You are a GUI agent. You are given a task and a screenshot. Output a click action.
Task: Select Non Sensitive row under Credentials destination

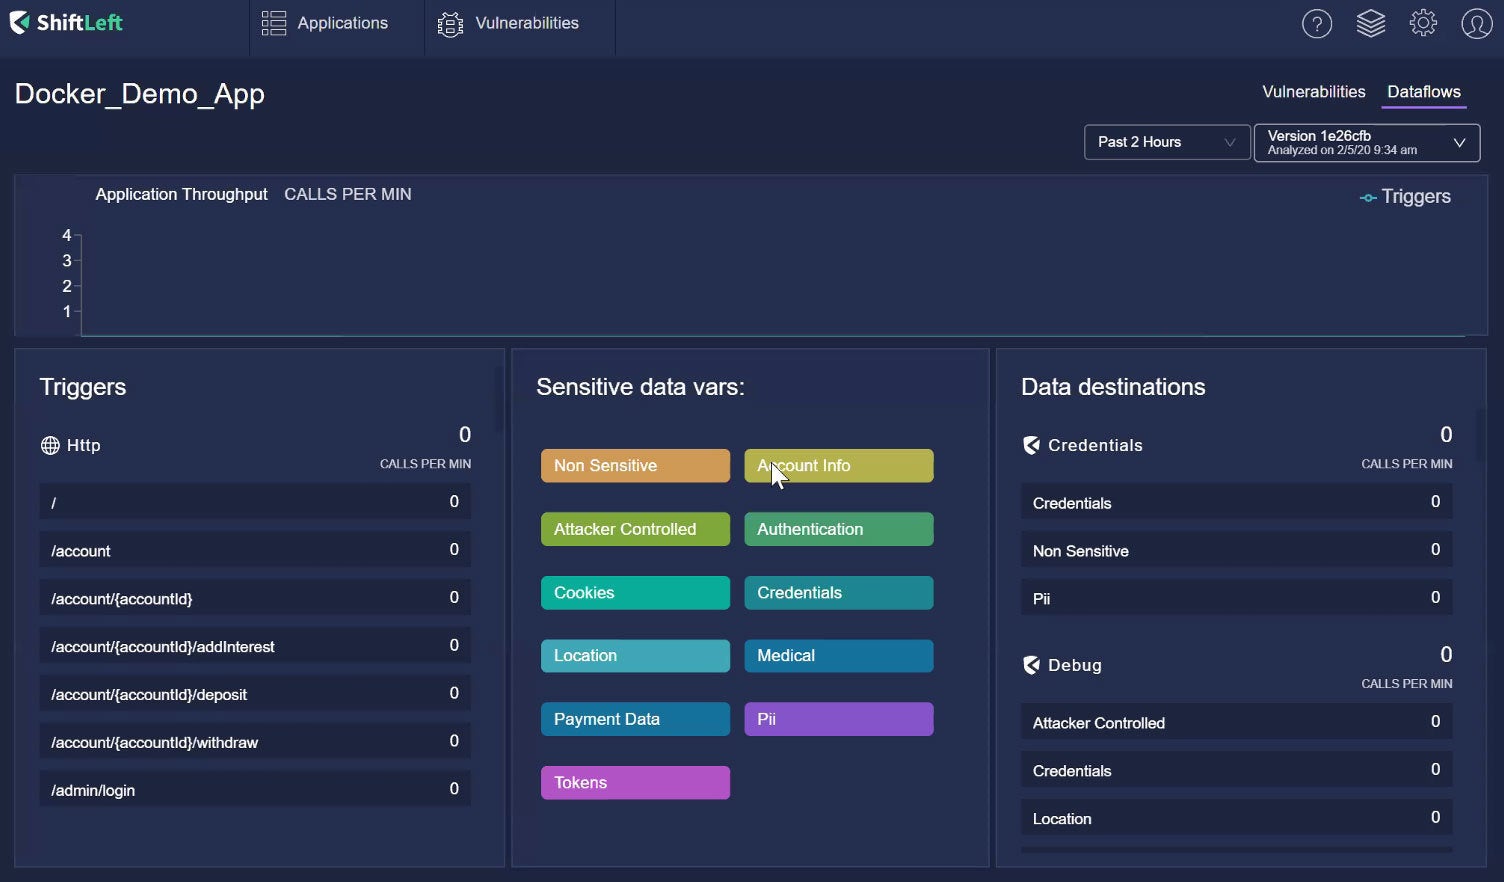pos(1237,550)
